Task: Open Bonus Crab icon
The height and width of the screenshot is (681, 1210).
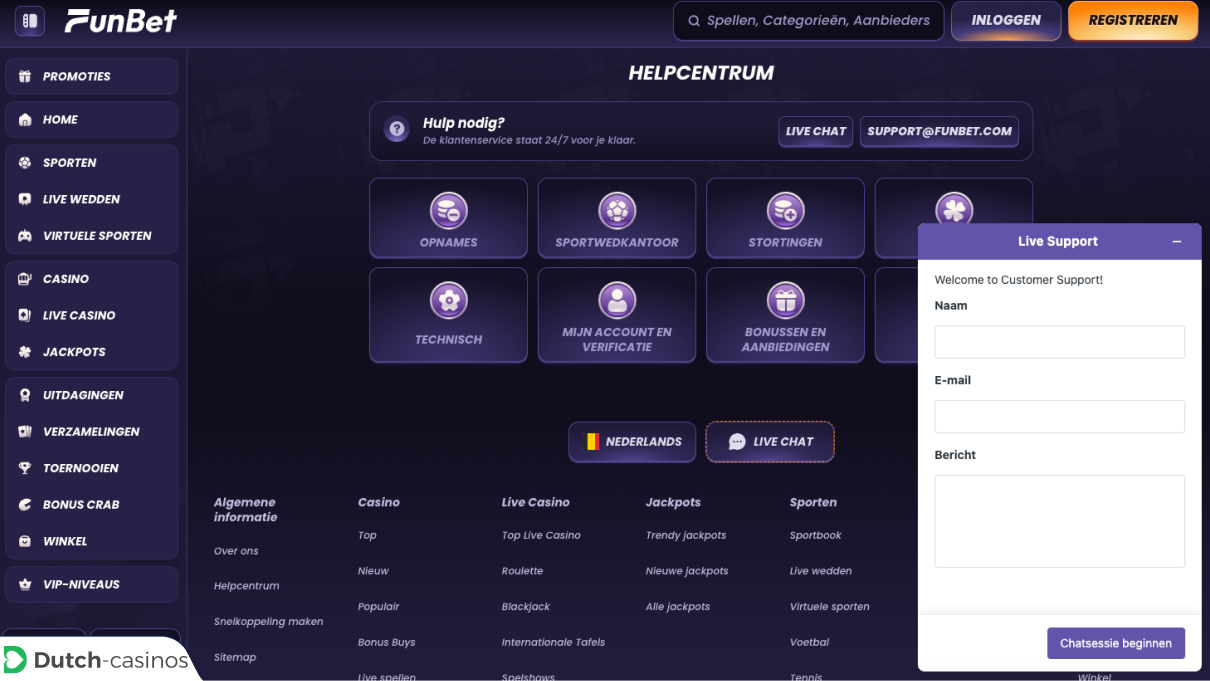Action: pyautogui.click(x=25, y=505)
